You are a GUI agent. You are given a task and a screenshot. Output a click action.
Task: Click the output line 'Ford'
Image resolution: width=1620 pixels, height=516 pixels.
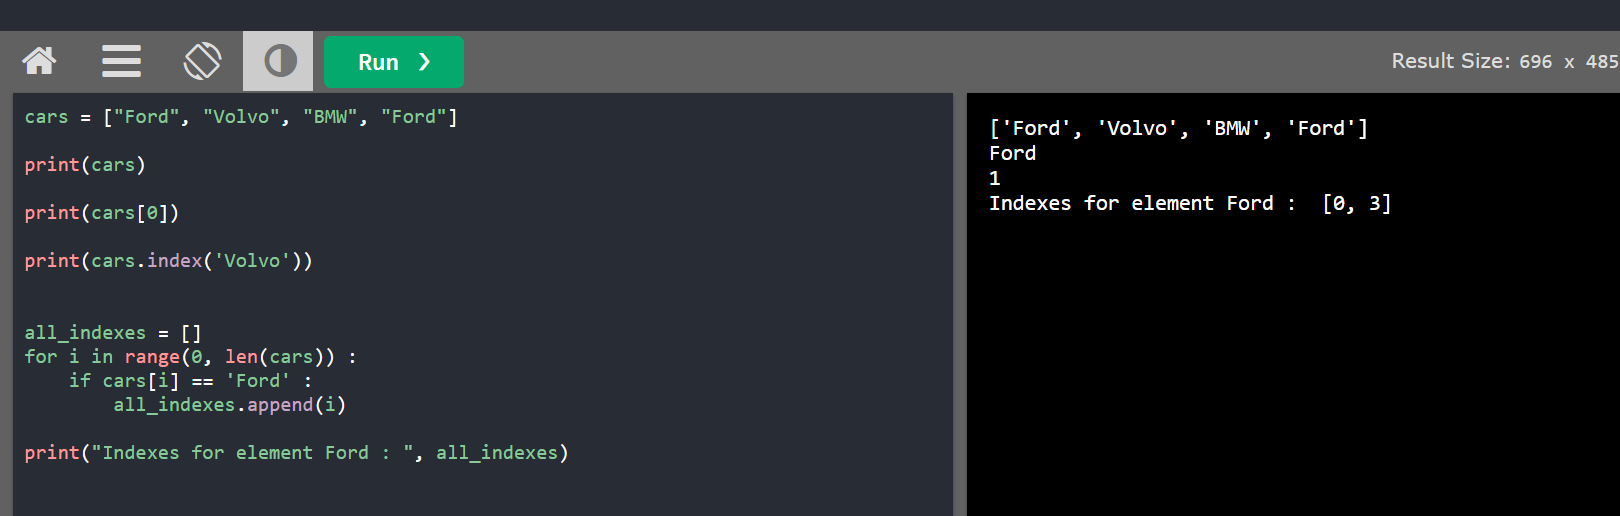point(1013,153)
